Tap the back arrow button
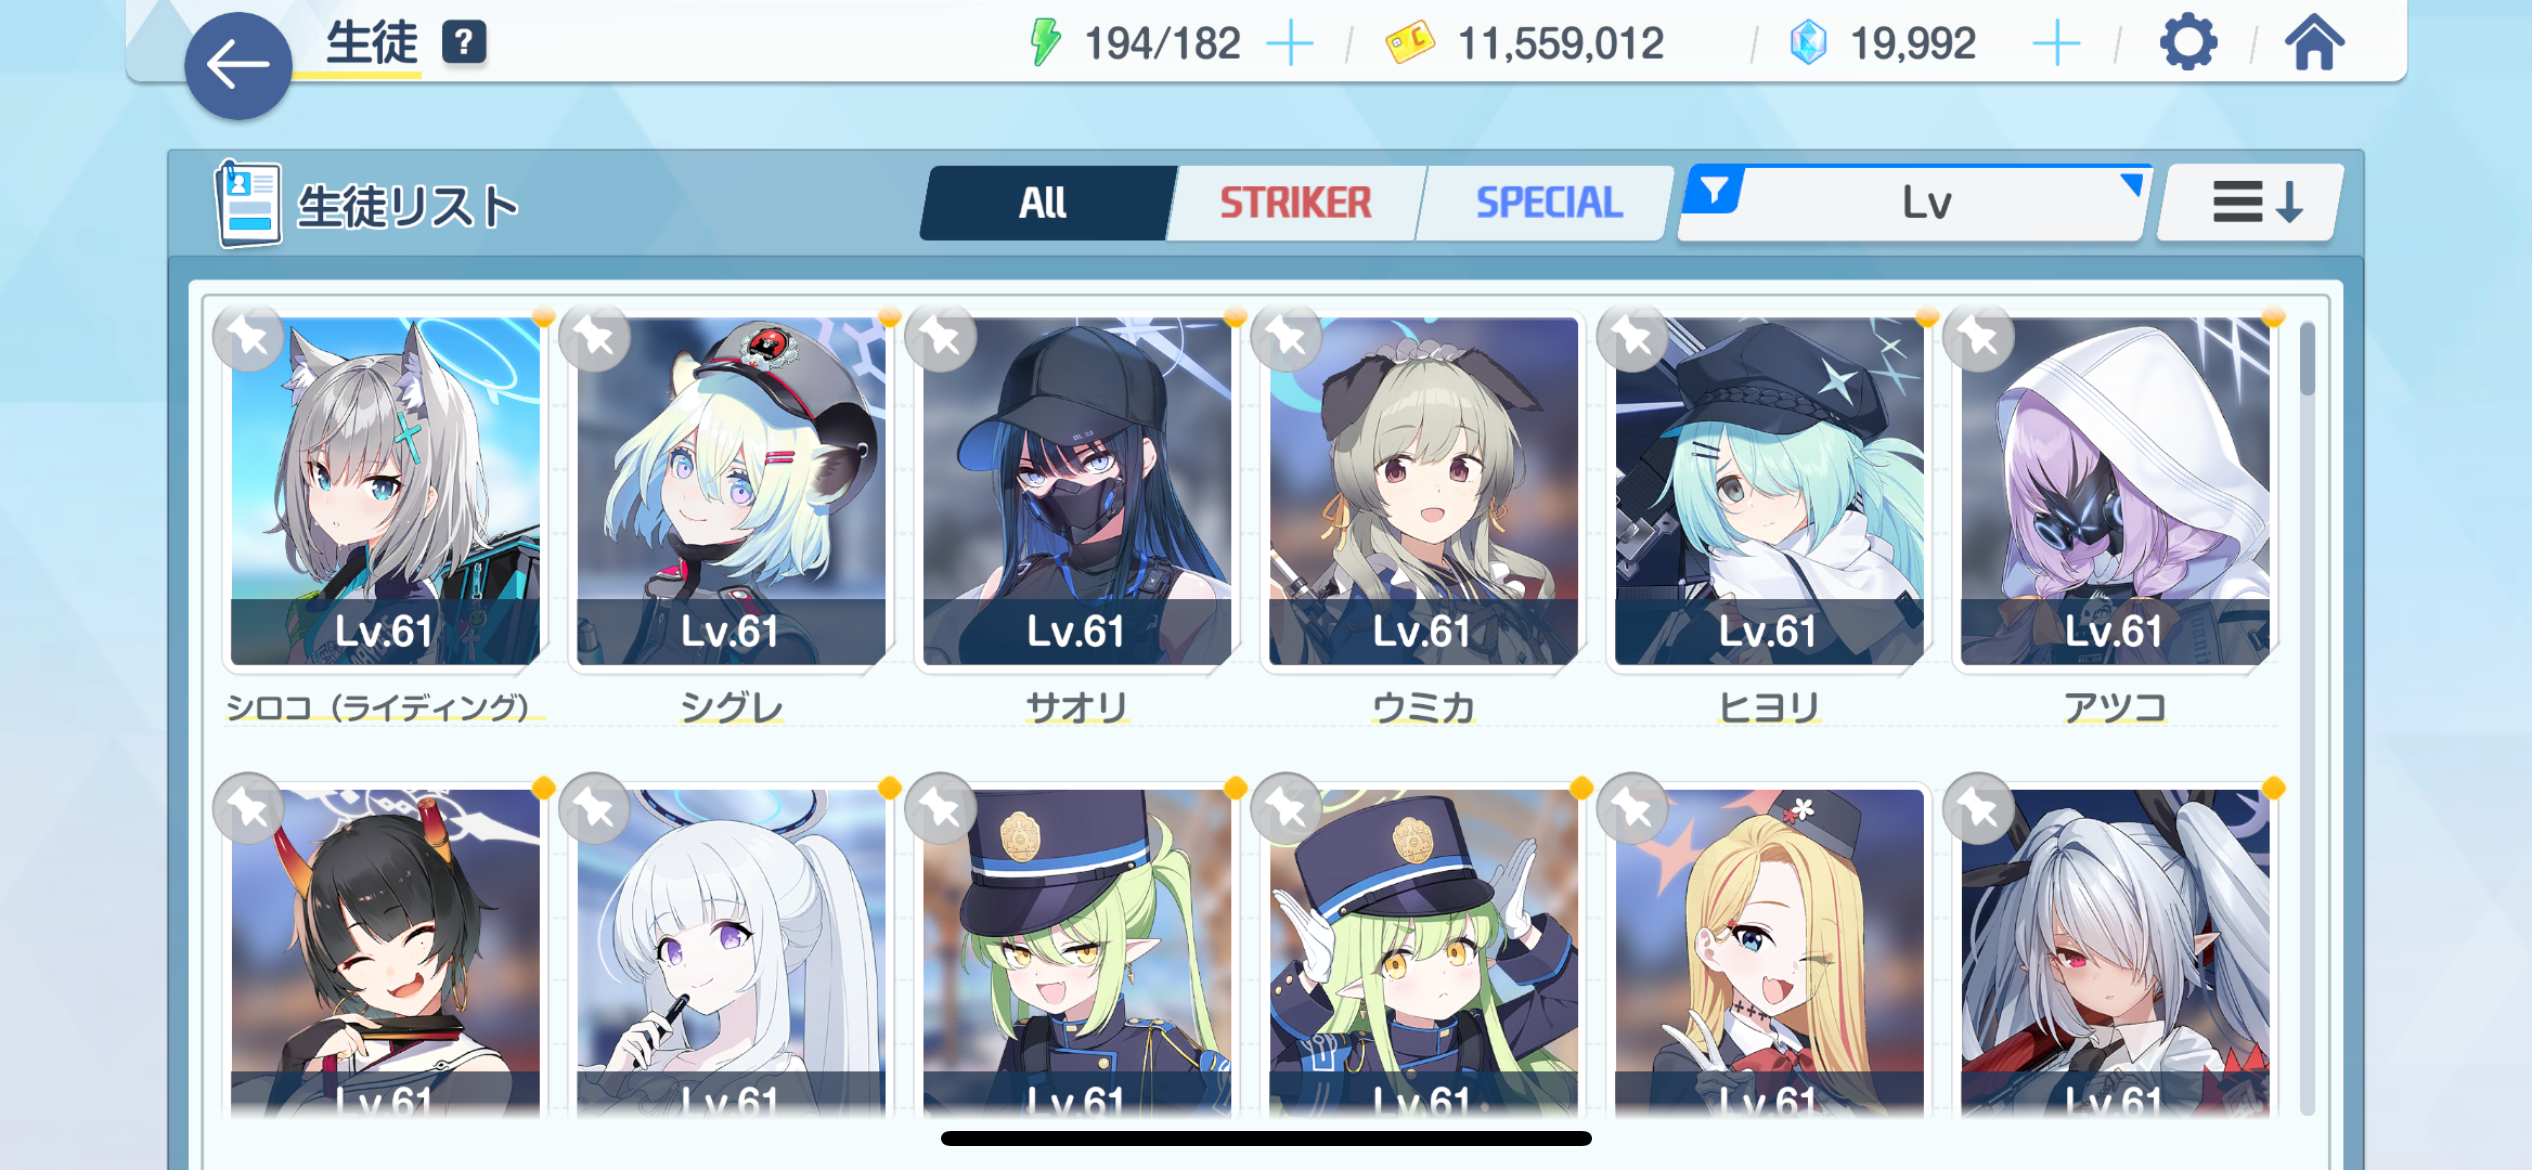 (x=238, y=66)
